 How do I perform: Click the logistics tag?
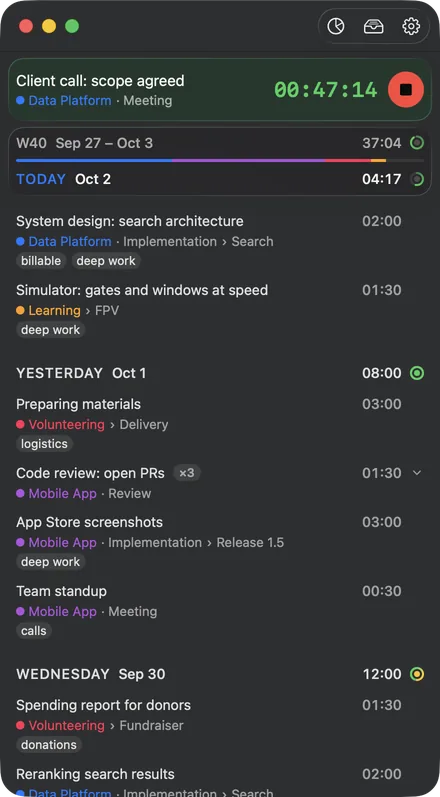[44, 444]
